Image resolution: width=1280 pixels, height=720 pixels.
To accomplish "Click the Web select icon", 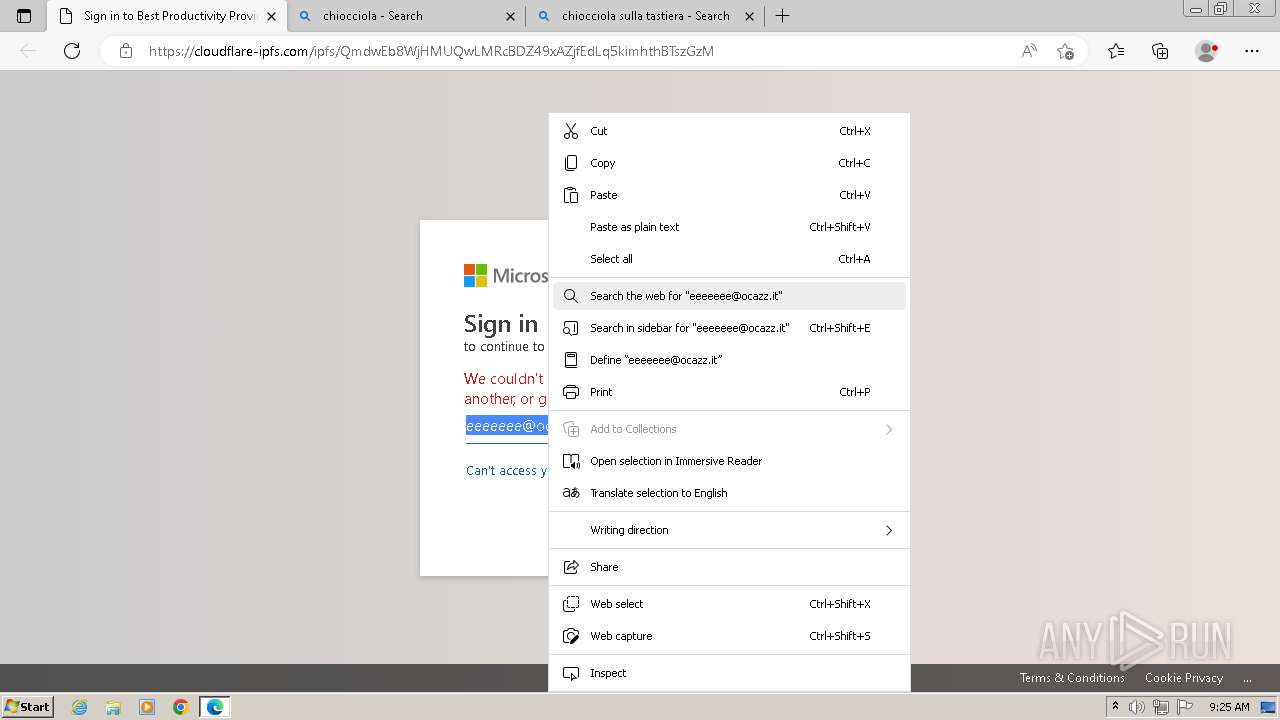I will (571, 604).
